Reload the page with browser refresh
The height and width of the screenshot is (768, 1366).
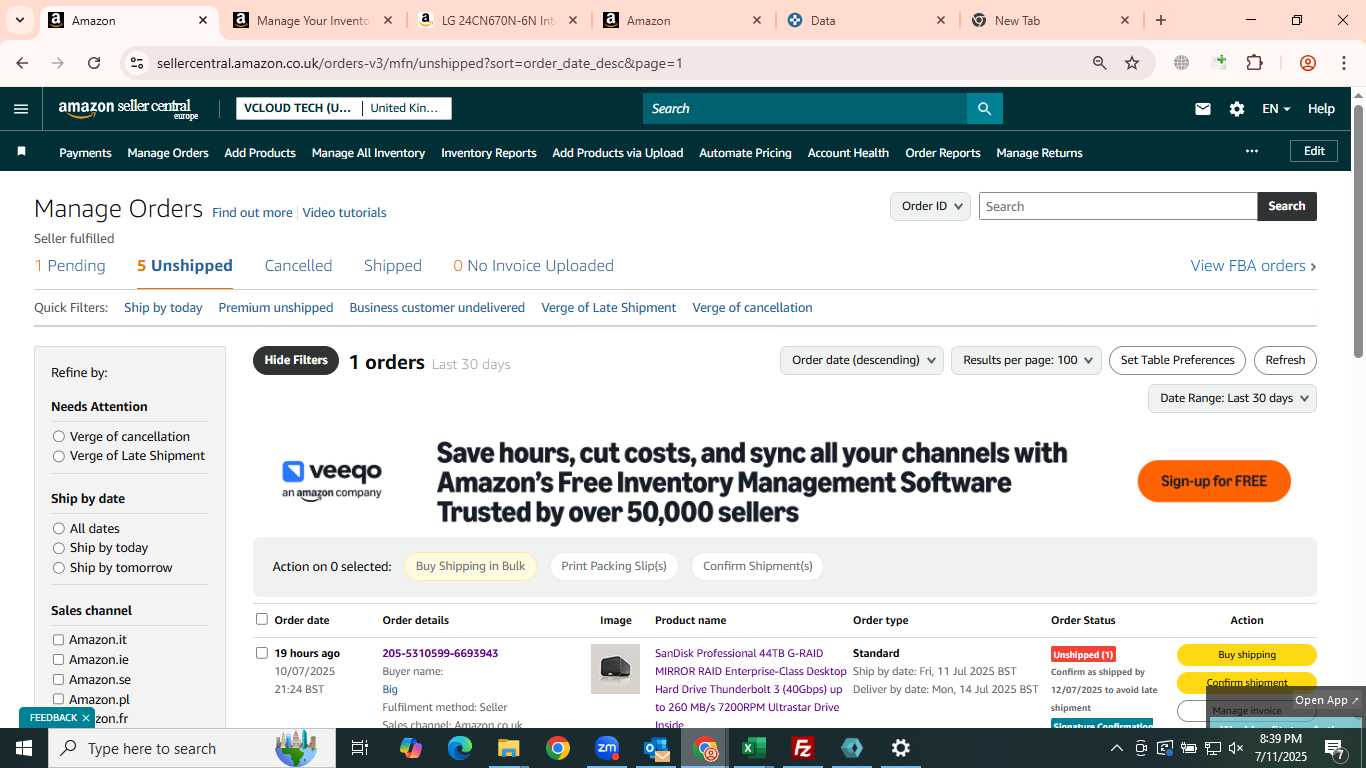(94, 63)
